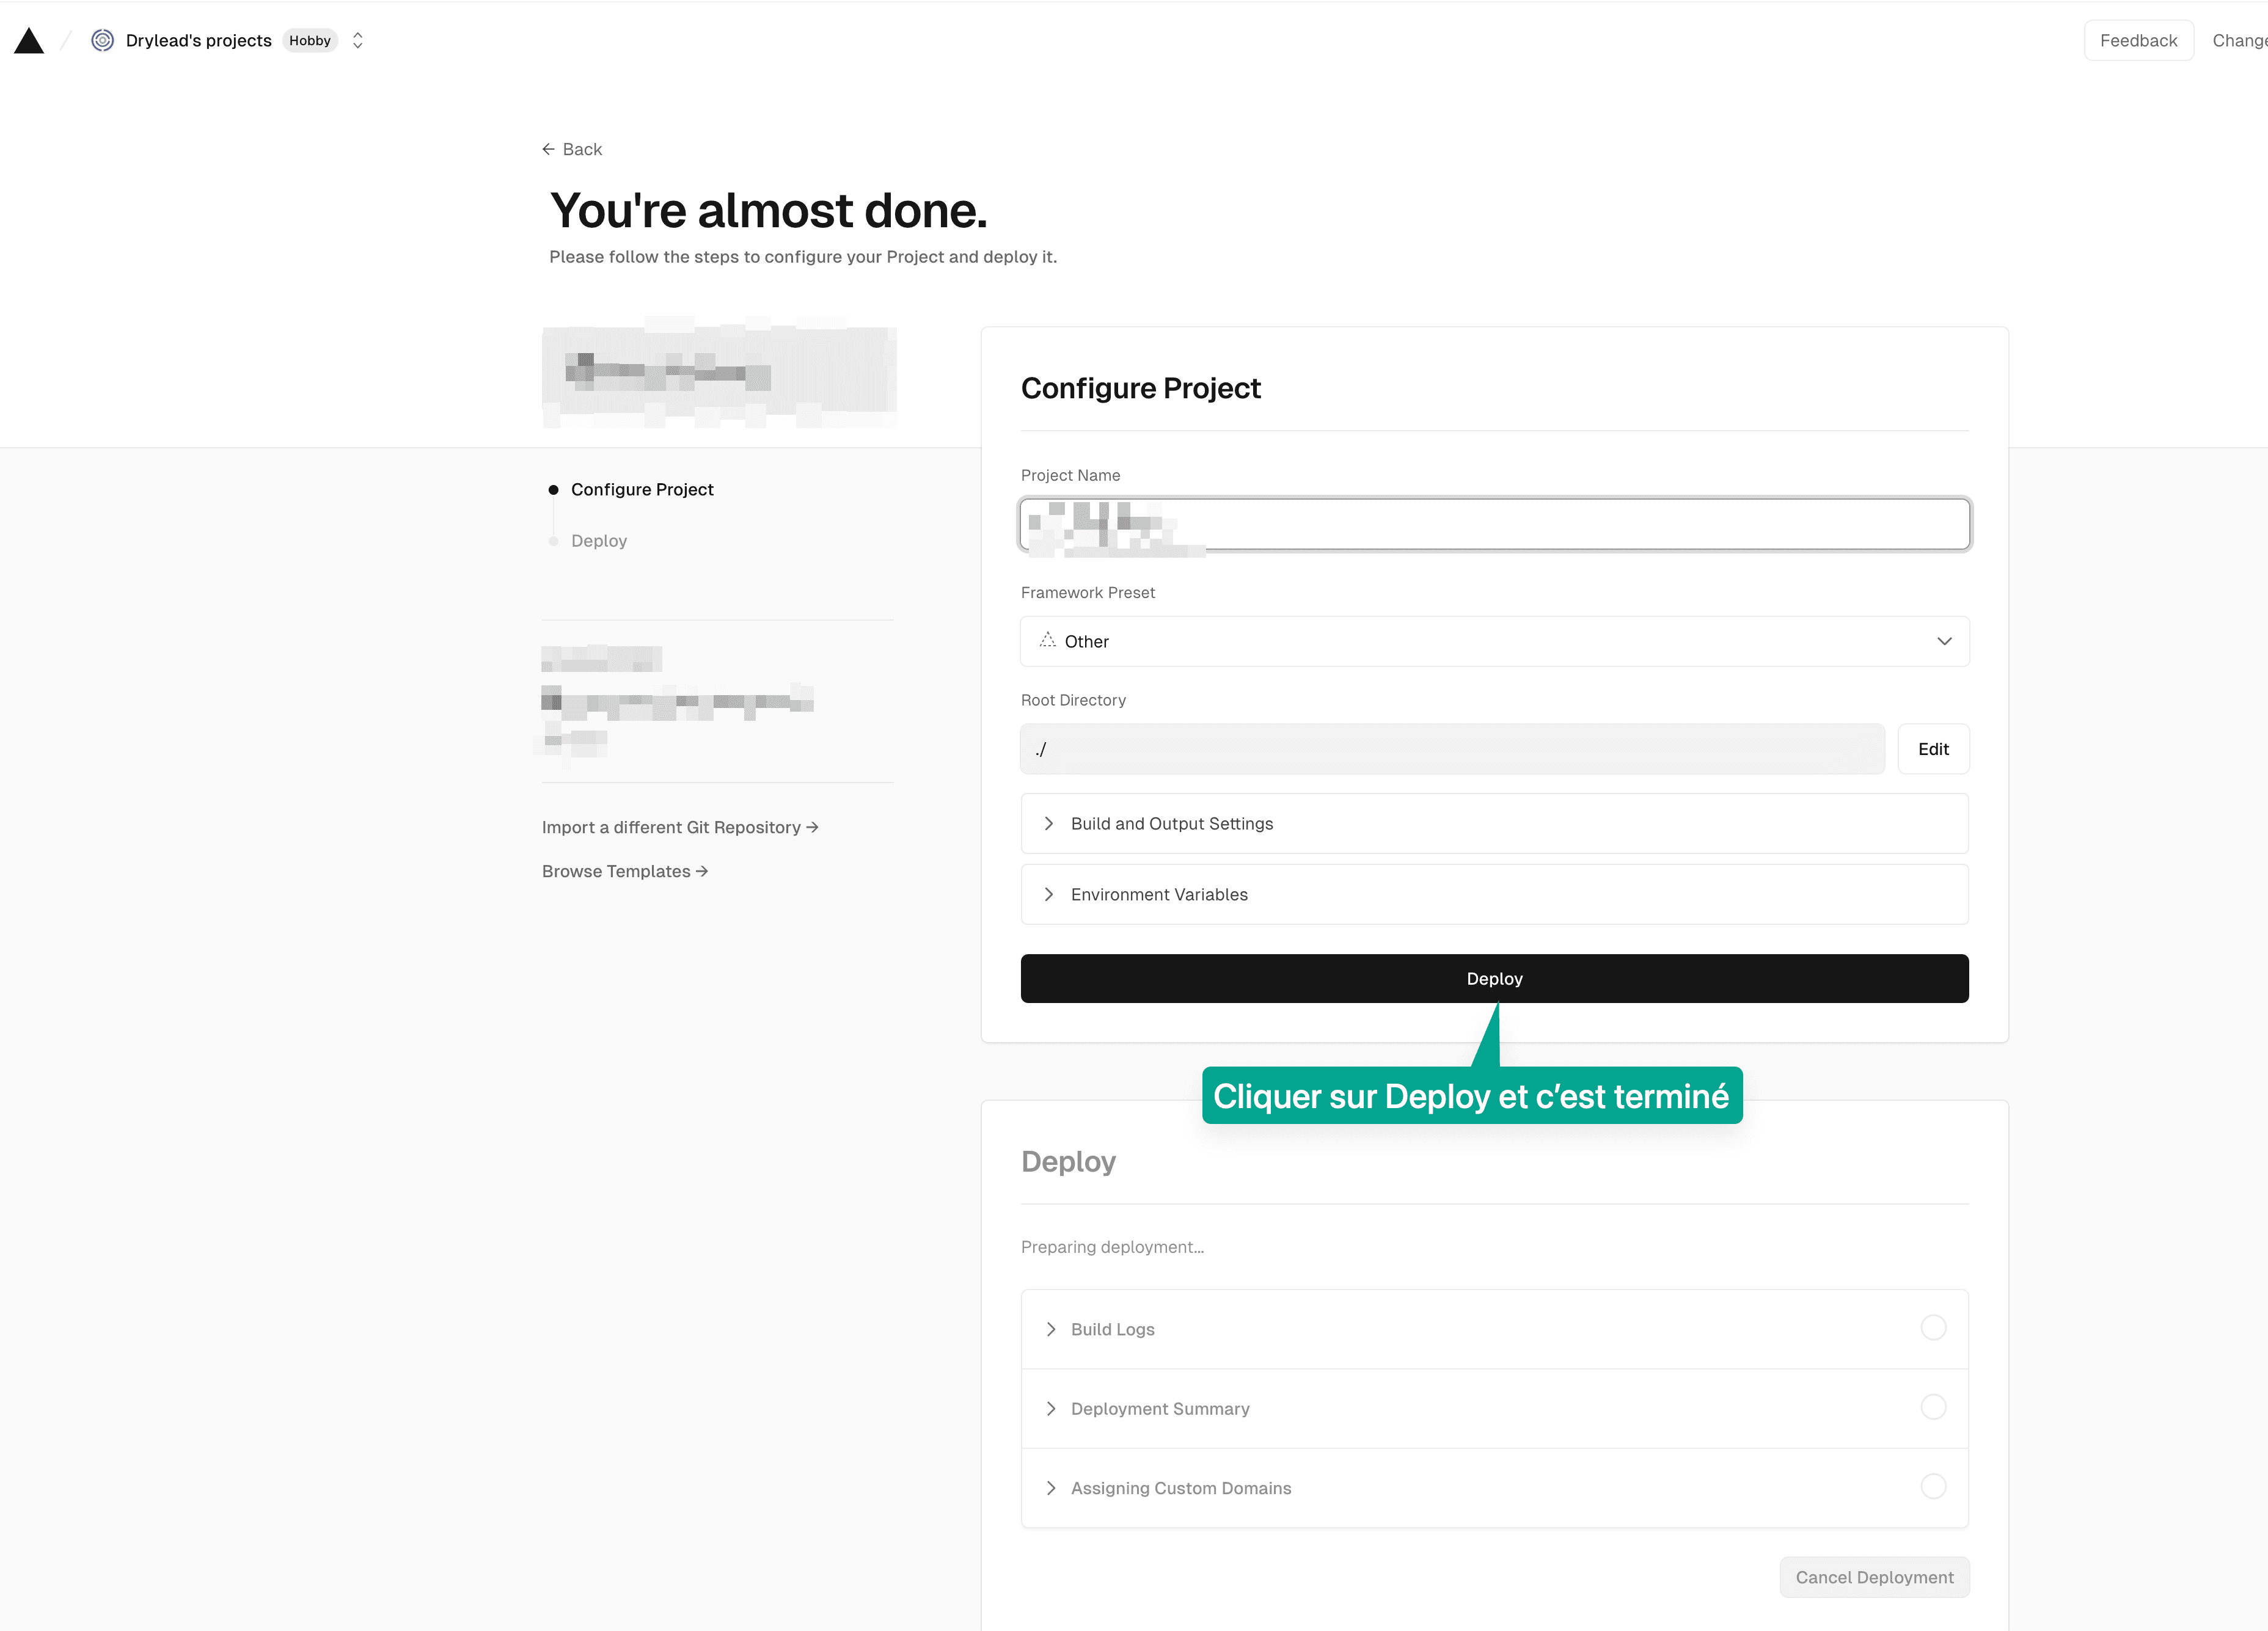This screenshot has height=1631, width=2268.
Task: Expand Build and Output Settings
Action: pyautogui.click(x=1494, y=823)
